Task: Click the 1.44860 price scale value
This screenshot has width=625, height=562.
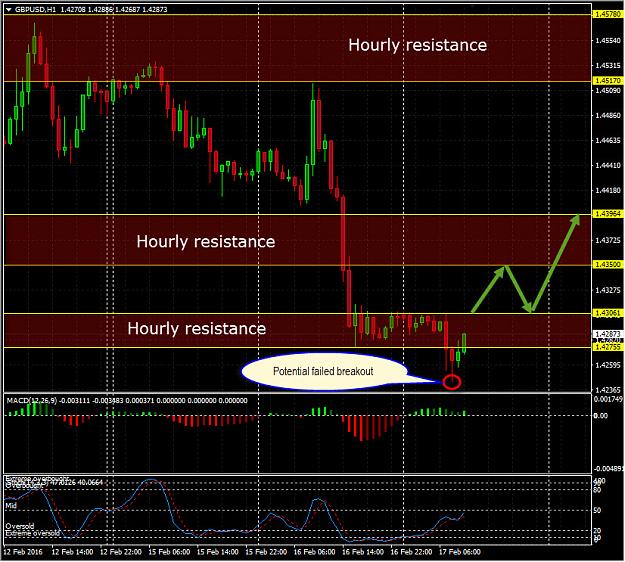Action: (608, 116)
